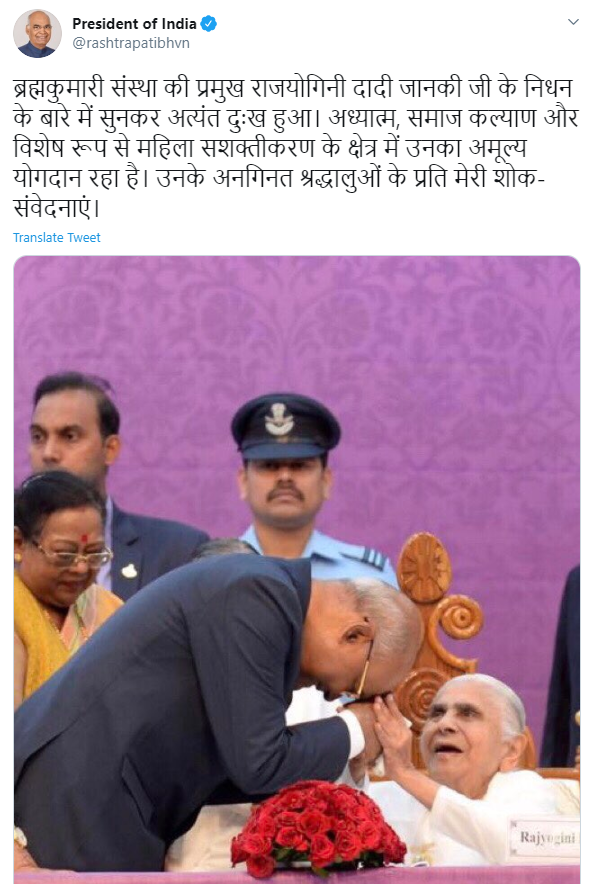The height and width of the screenshot is (884, 594).
Task: Click the Hindi tweet text body
Action: tap(296, 148)
